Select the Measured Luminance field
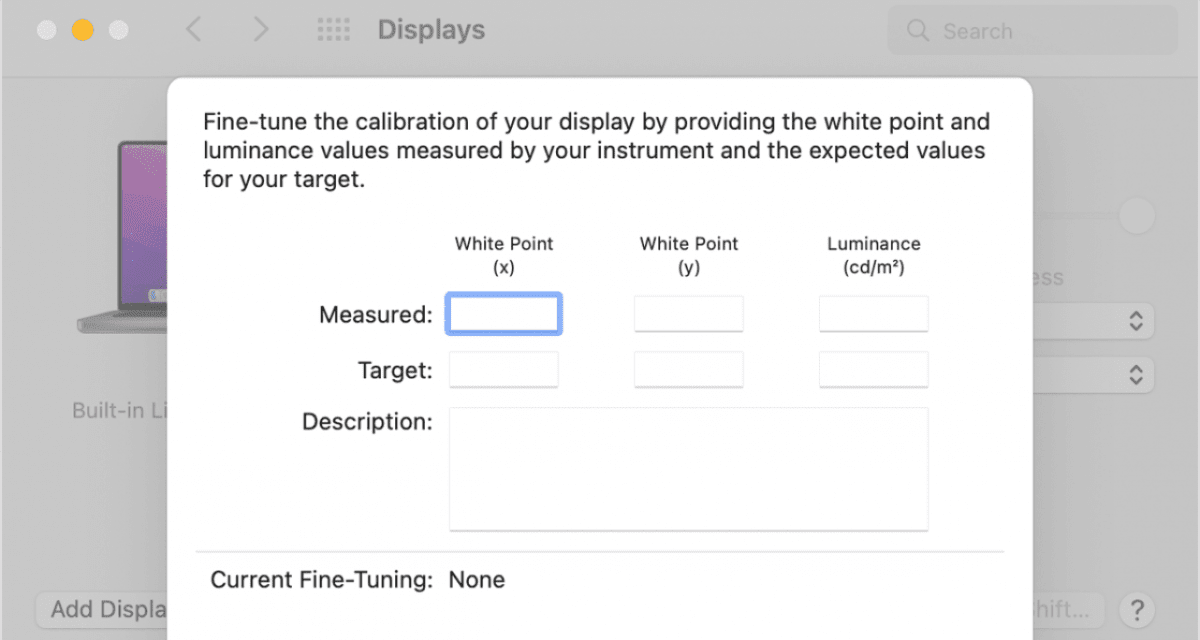 click(873, 314)
